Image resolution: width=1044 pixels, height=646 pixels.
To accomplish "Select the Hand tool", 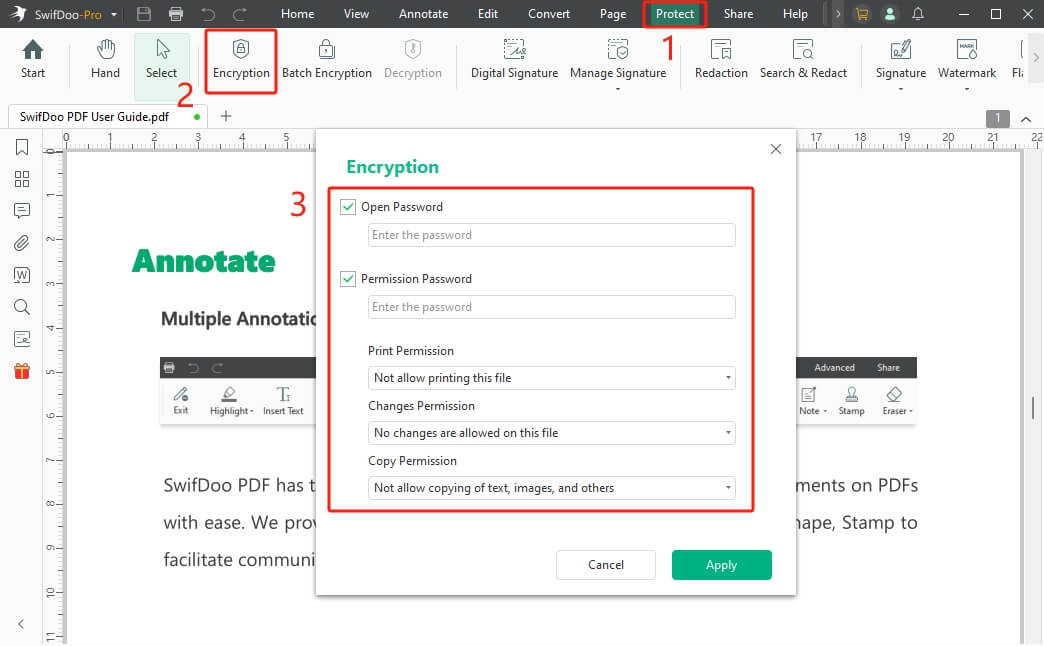I will (105, 60).
